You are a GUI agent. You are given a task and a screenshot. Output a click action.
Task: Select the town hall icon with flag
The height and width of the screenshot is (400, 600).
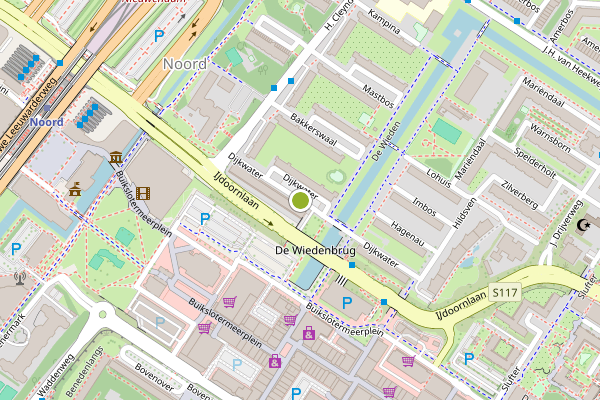75,189
